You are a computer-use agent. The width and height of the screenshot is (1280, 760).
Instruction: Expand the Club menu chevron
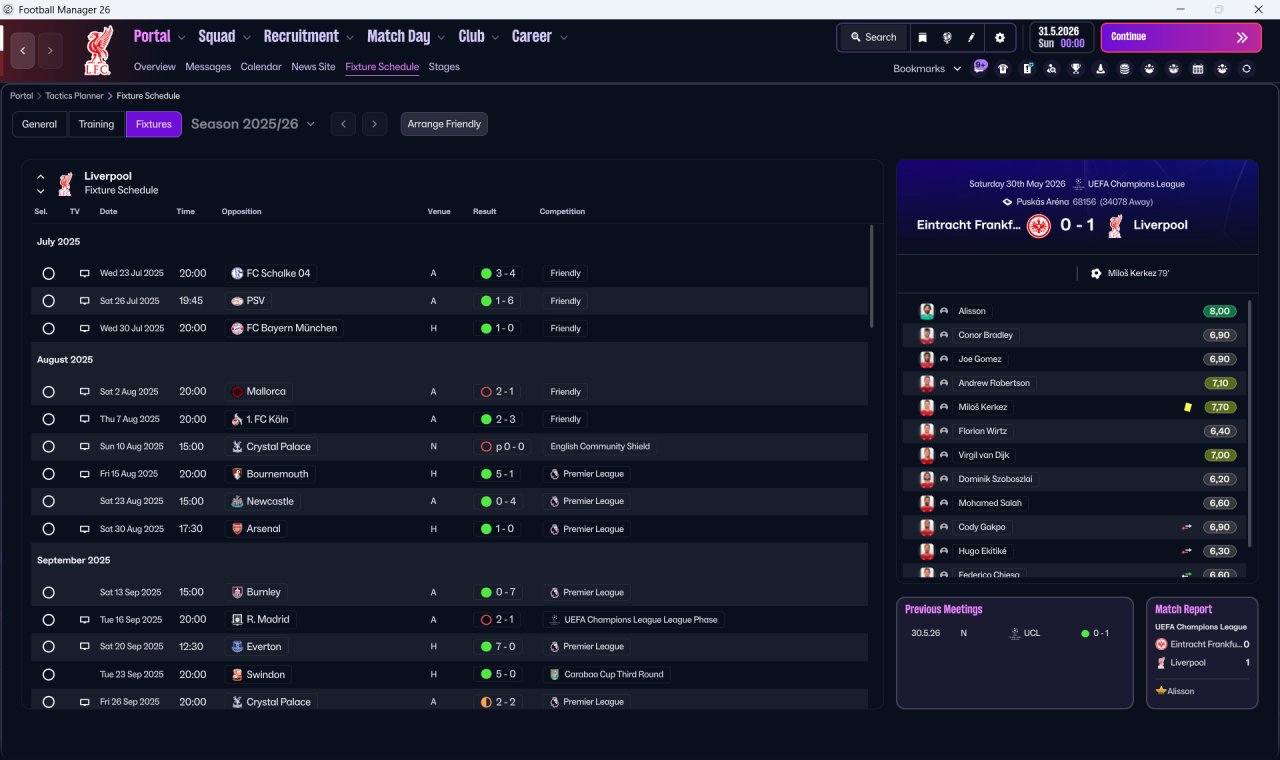coord(495,38)
